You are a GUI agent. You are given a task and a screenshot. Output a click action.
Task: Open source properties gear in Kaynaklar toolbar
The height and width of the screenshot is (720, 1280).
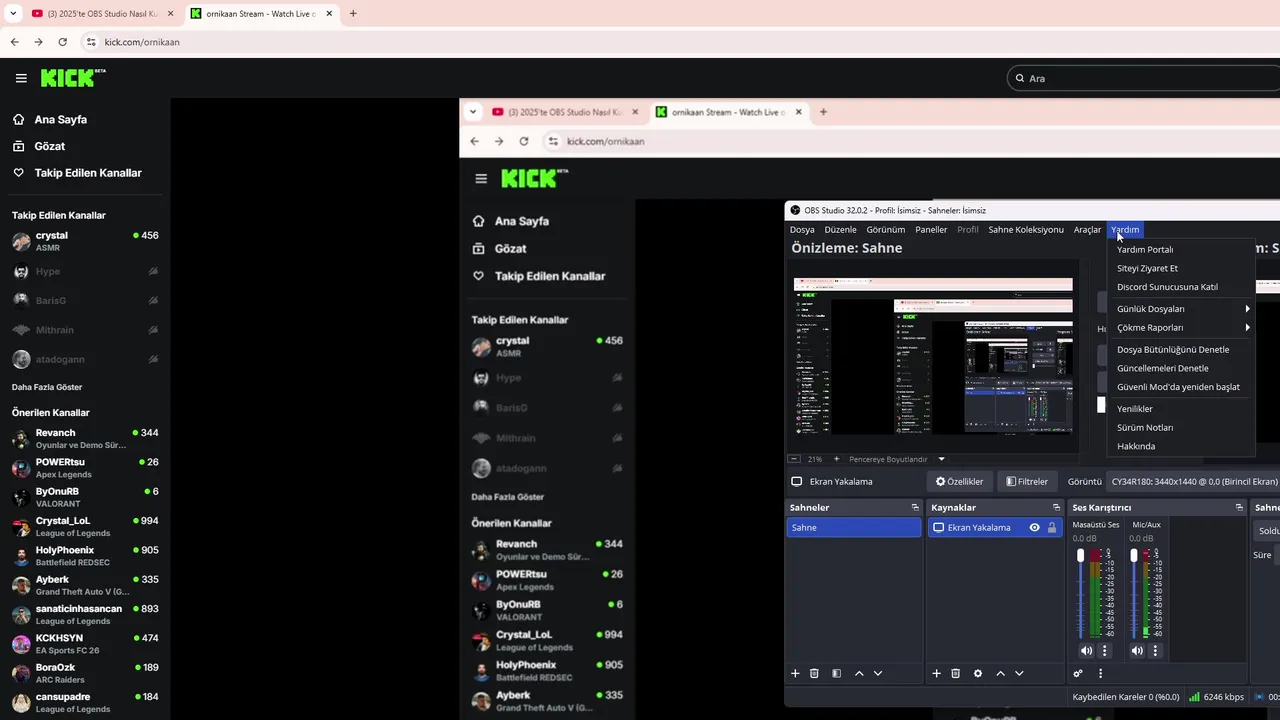[x=978, y=674]
